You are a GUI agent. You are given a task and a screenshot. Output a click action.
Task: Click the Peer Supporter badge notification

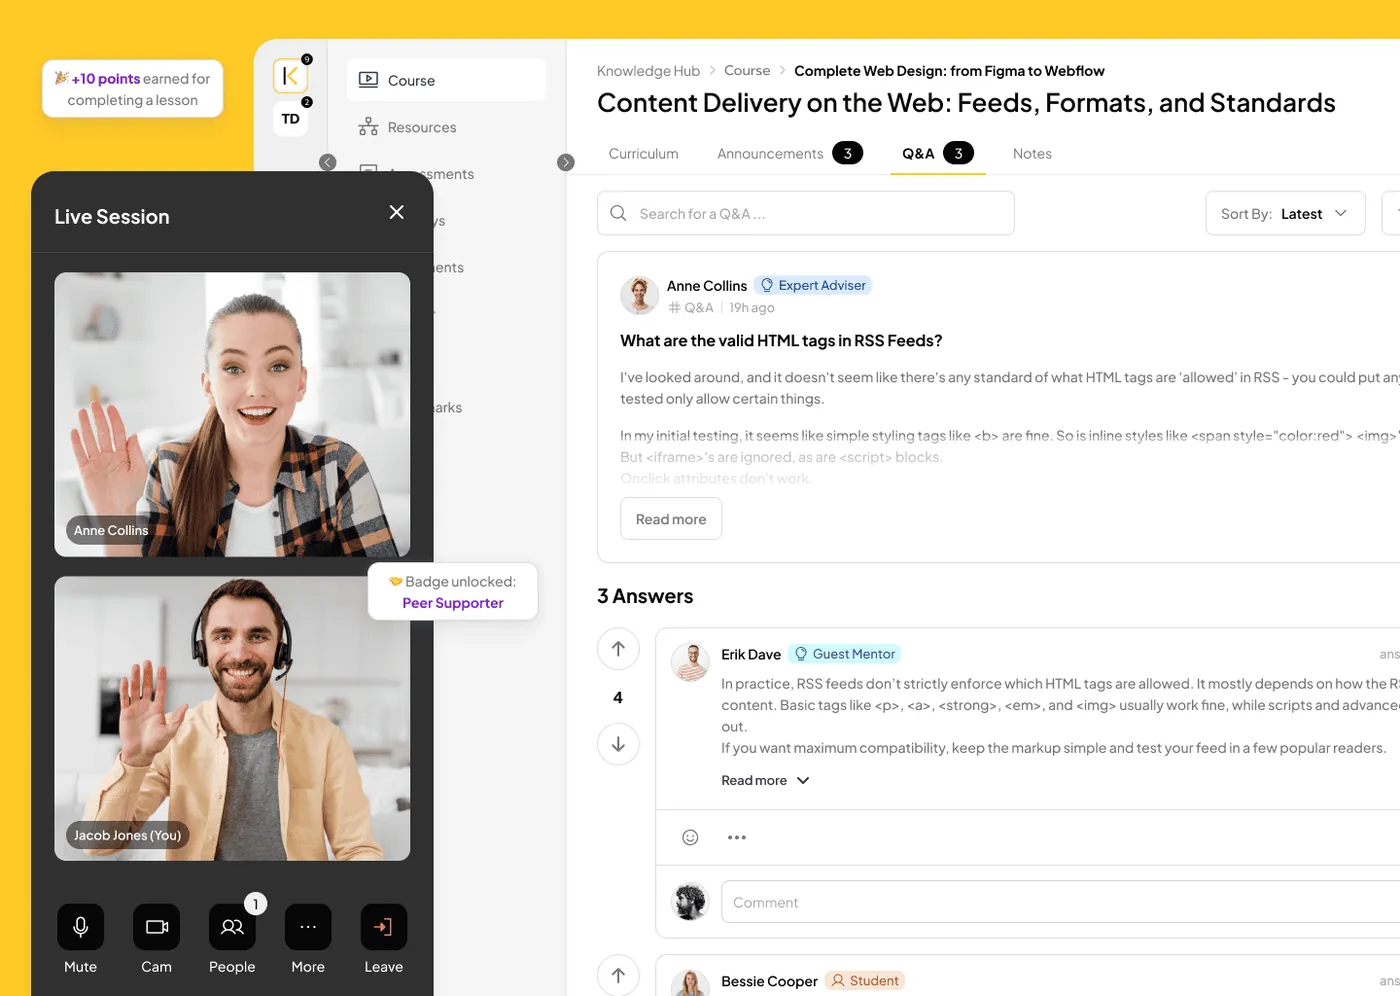click(453, 592)
